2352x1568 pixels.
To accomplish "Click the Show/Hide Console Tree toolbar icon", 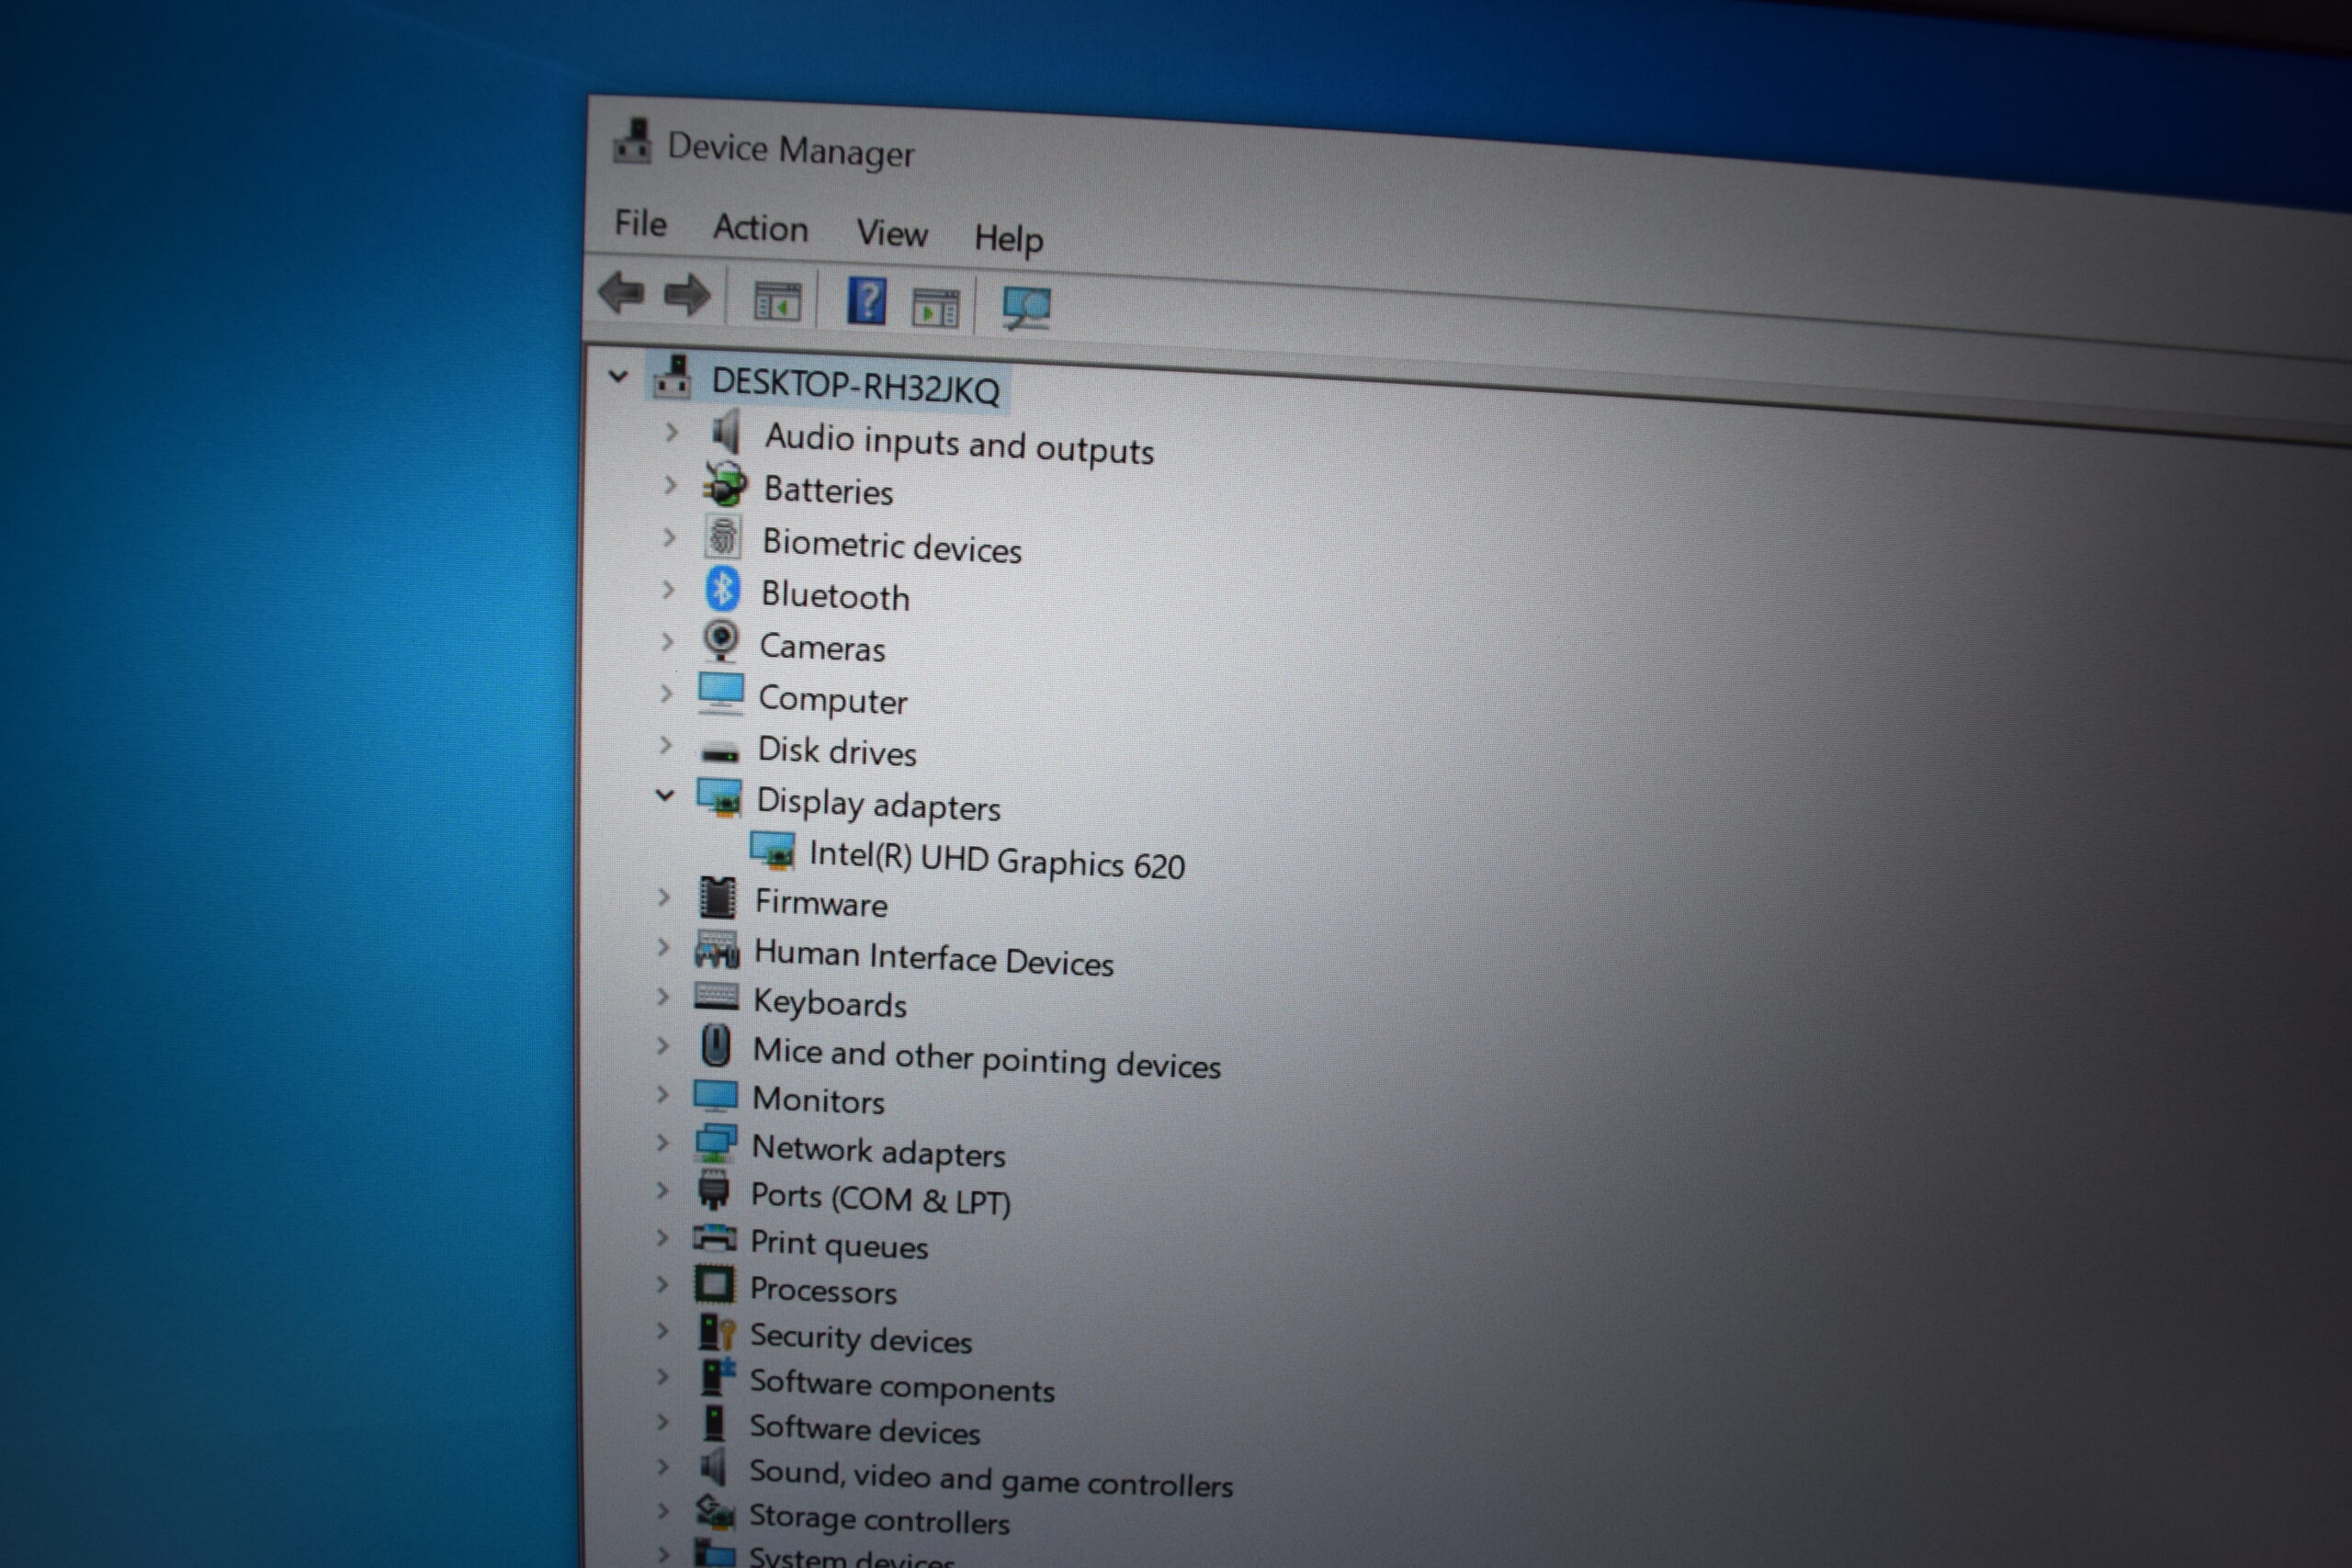I will (777, 302).
